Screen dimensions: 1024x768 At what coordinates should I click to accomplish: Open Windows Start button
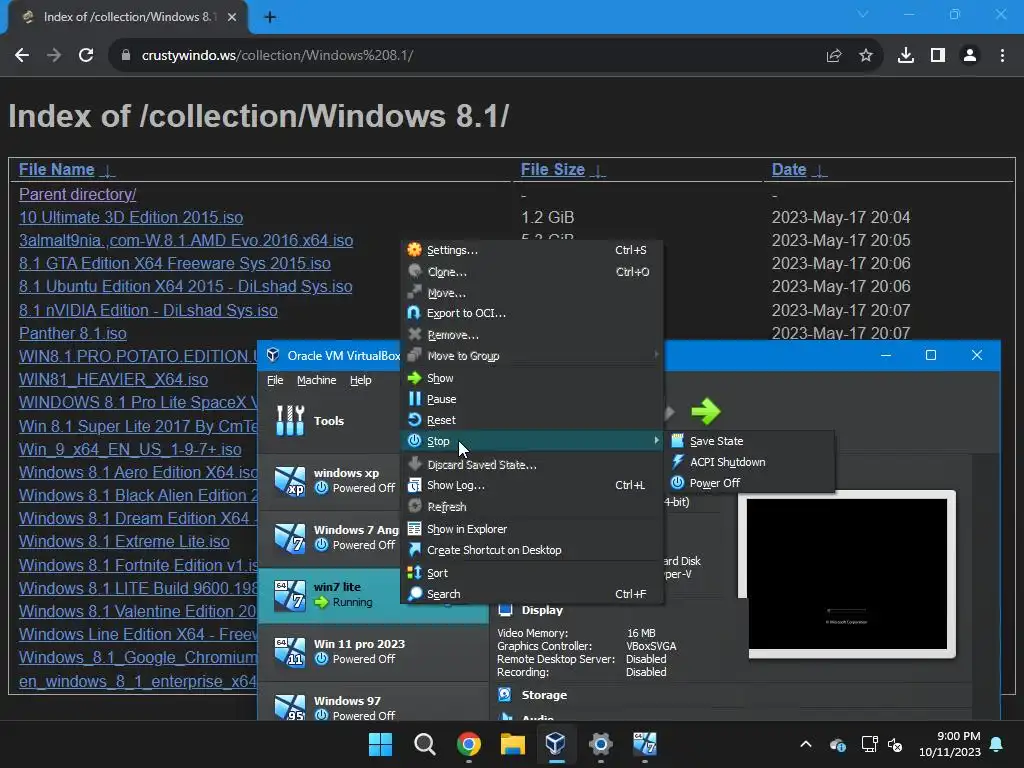[x=380, y=744]
